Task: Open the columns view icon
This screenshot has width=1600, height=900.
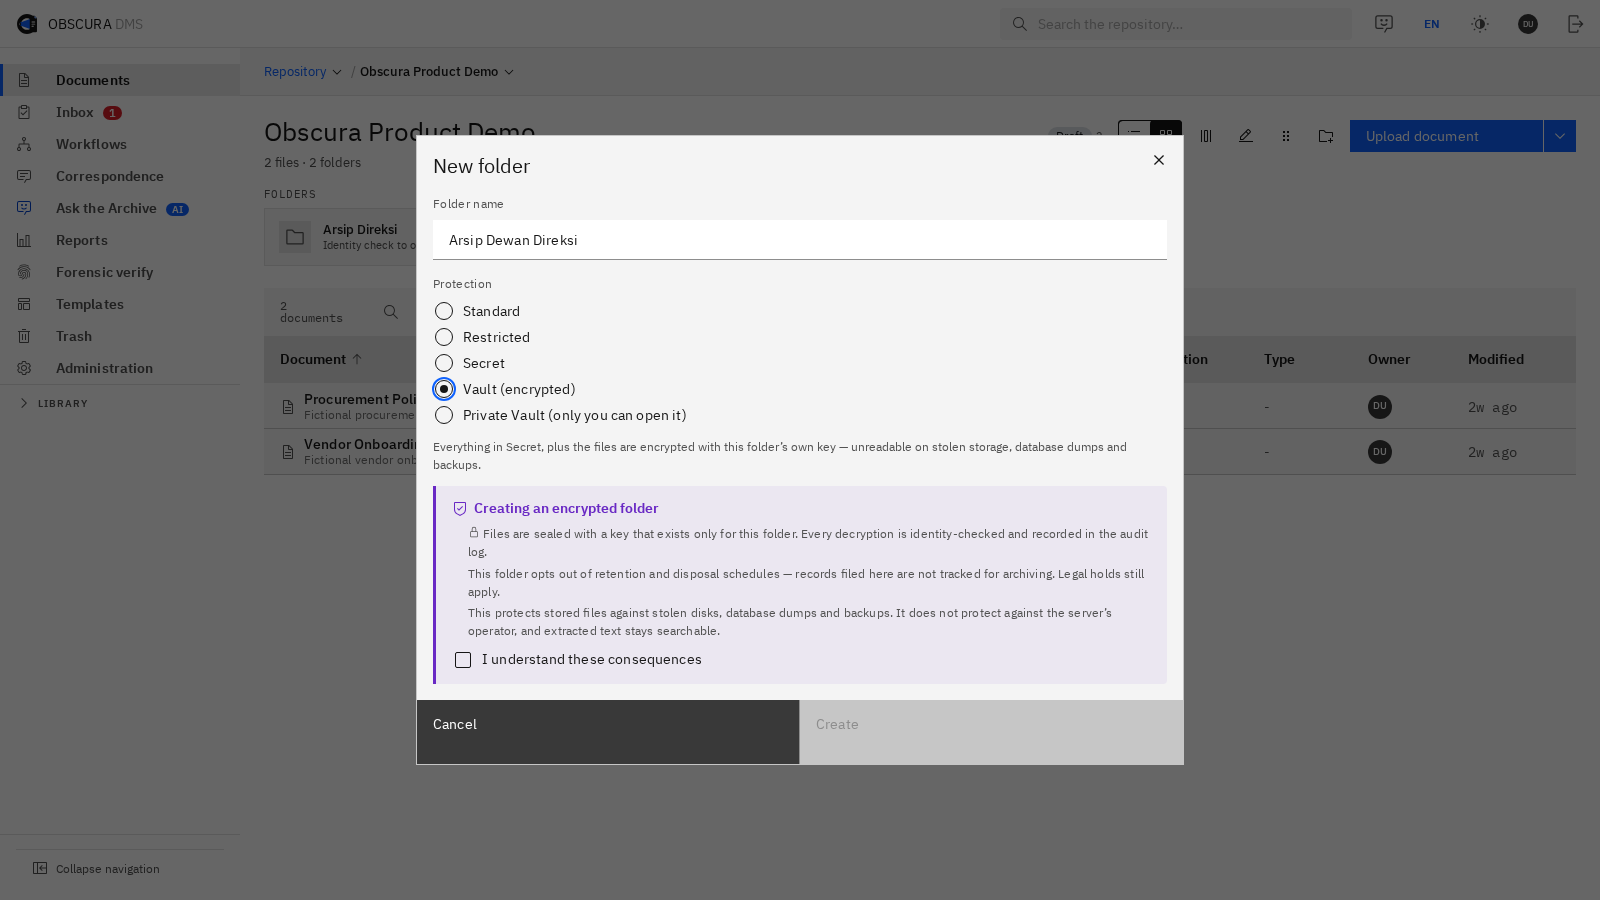Action: [1206, 136]
